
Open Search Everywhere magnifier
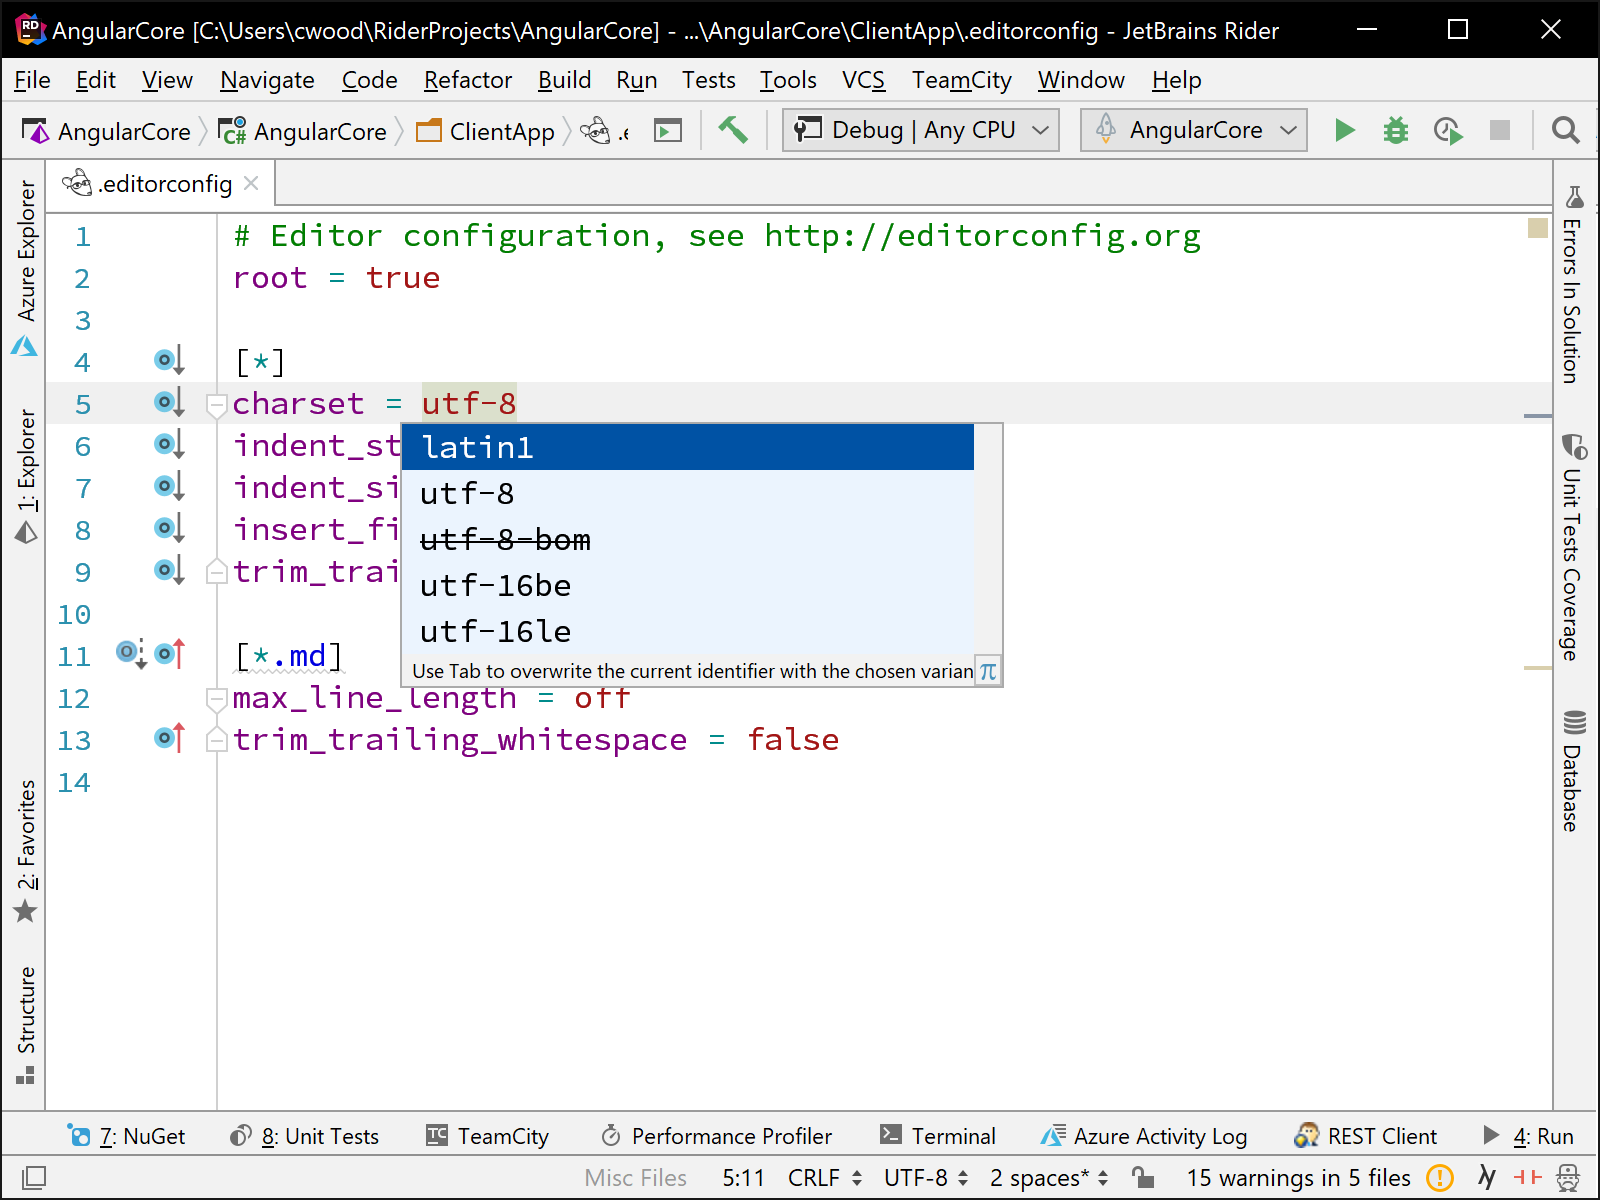[1565, 130]
